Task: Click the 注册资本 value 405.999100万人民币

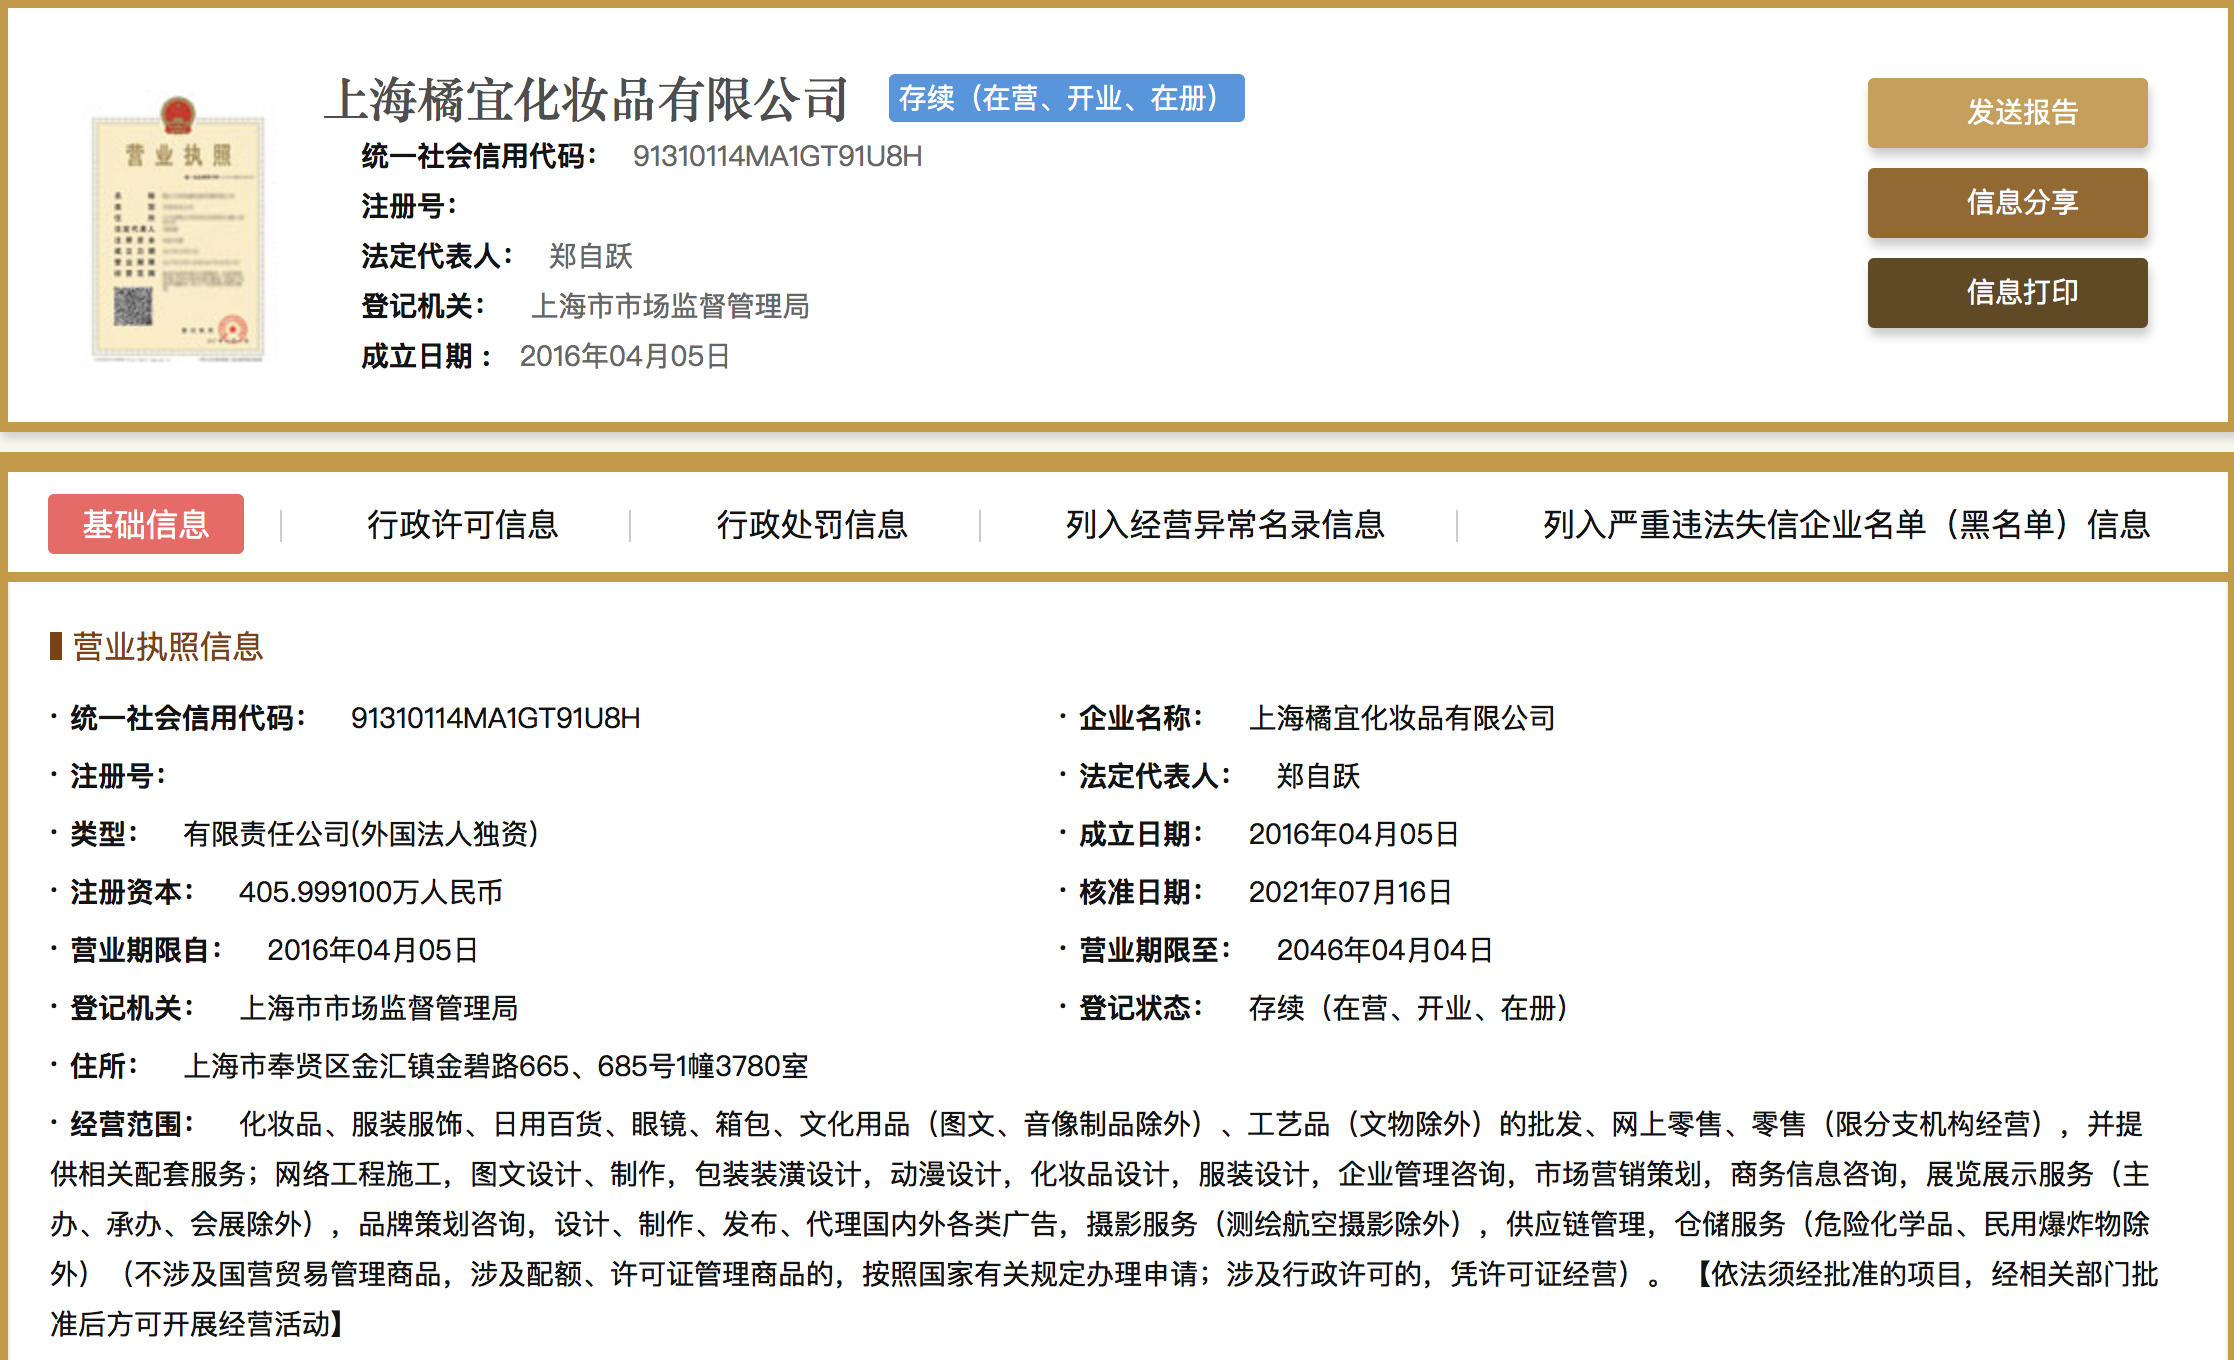Action: pos(370,892)
